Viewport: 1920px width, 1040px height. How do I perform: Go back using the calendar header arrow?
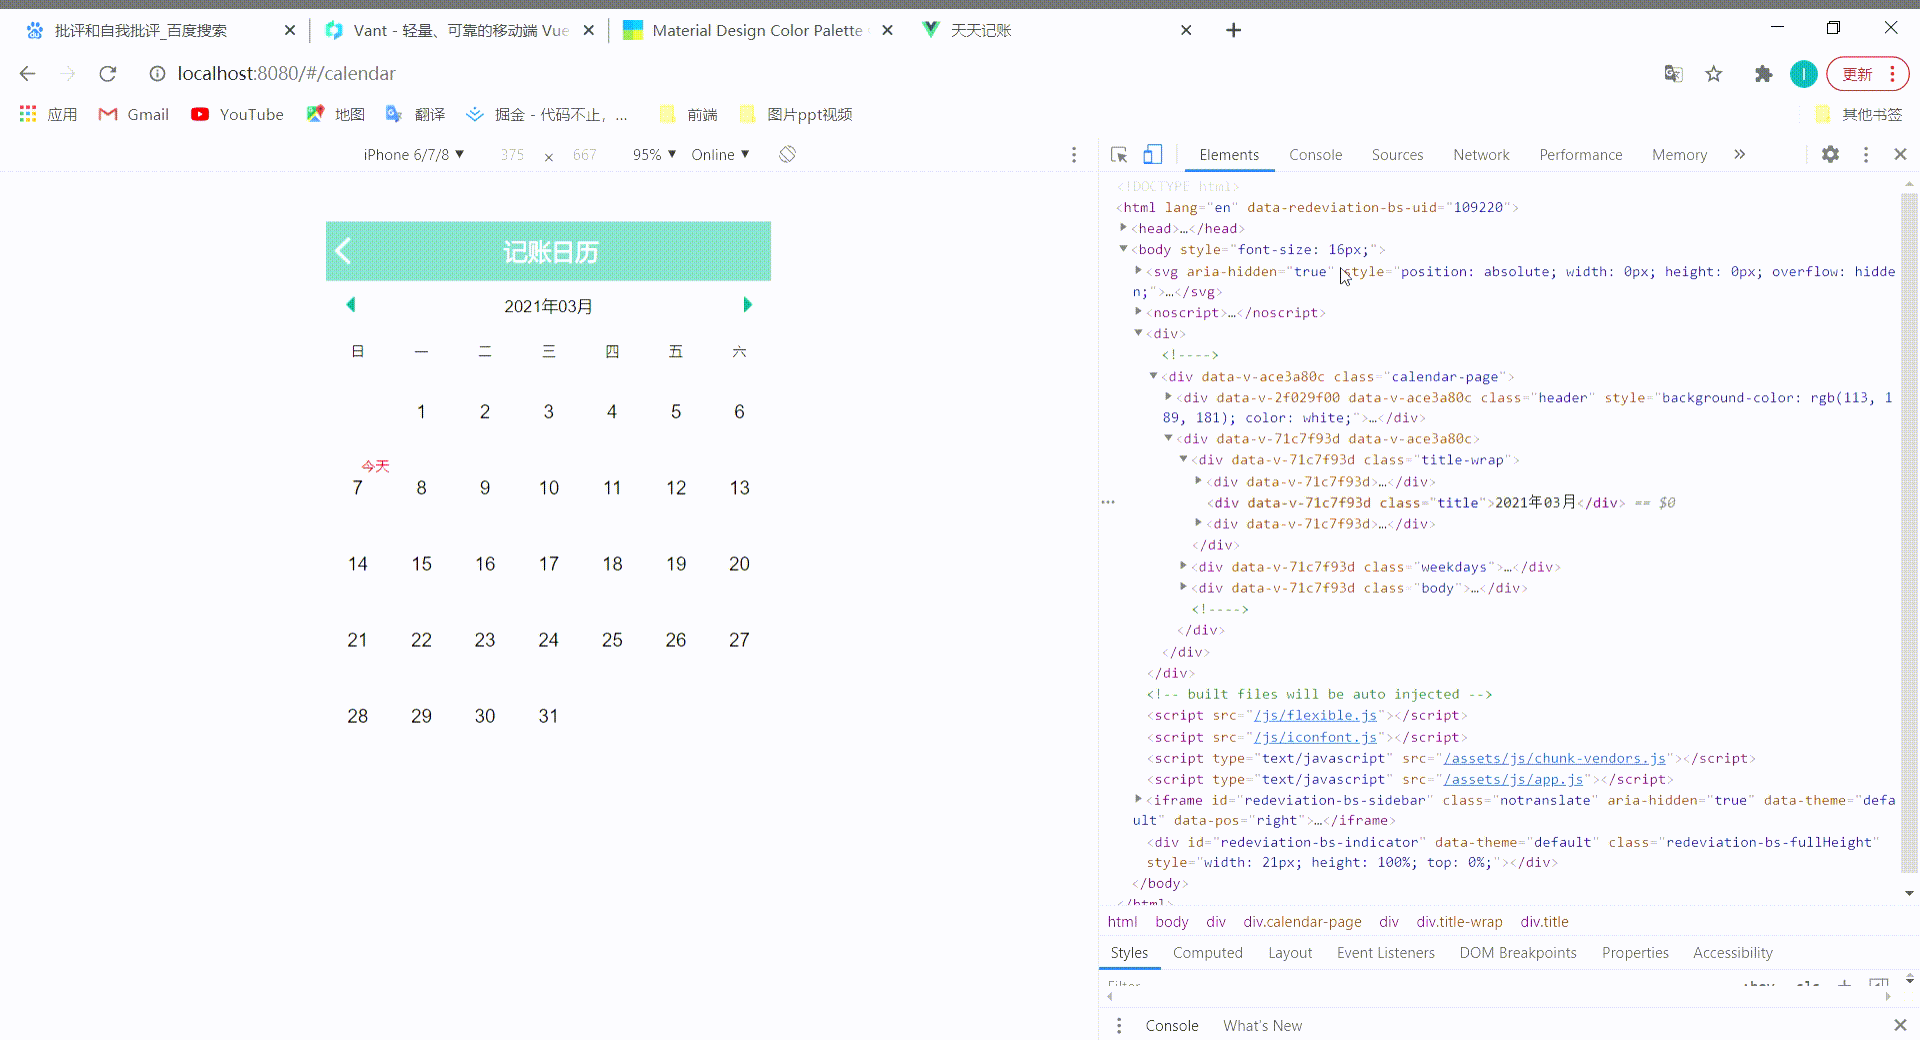coord(343,251)
